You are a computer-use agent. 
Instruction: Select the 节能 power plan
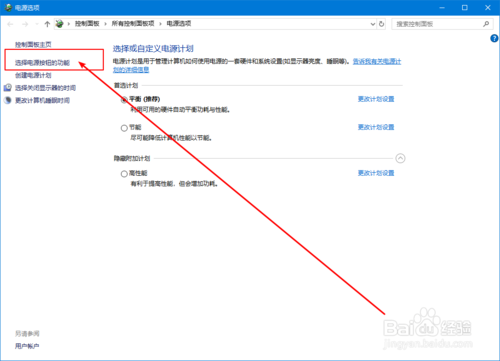tap(124, 128)
